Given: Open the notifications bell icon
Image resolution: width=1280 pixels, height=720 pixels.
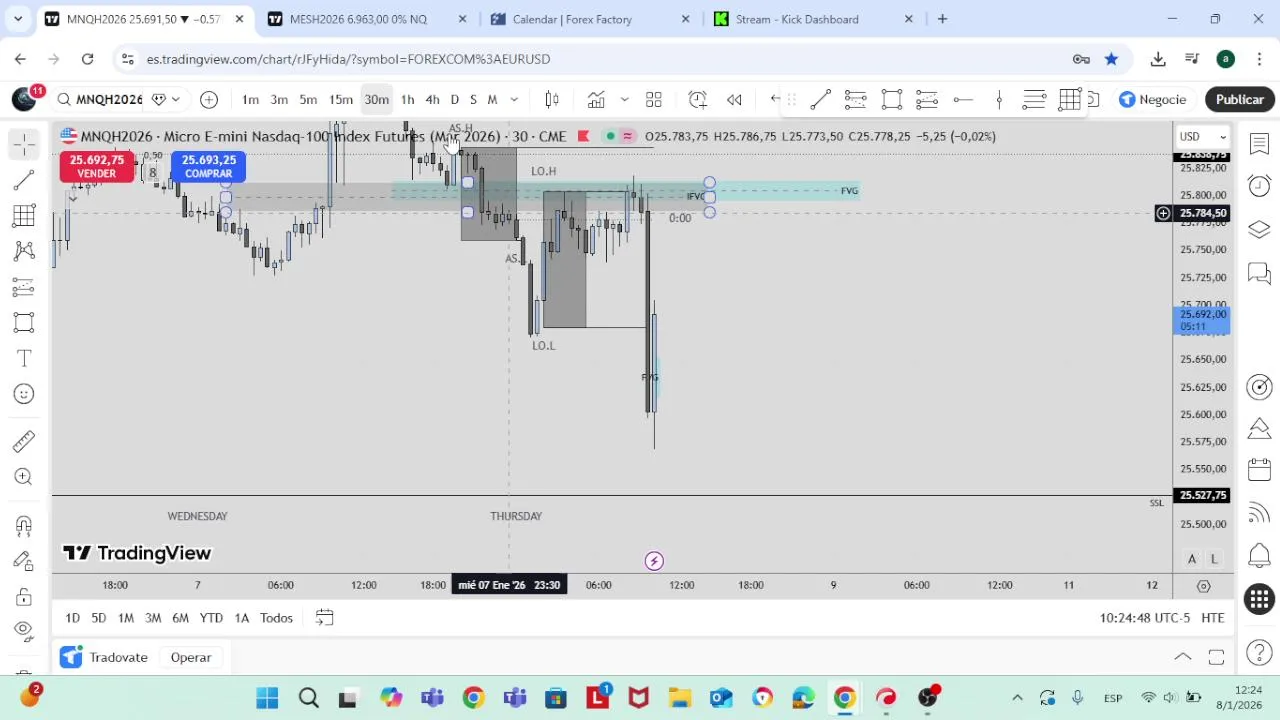Looking at the screenshot, I should [x=1259, y=555].
